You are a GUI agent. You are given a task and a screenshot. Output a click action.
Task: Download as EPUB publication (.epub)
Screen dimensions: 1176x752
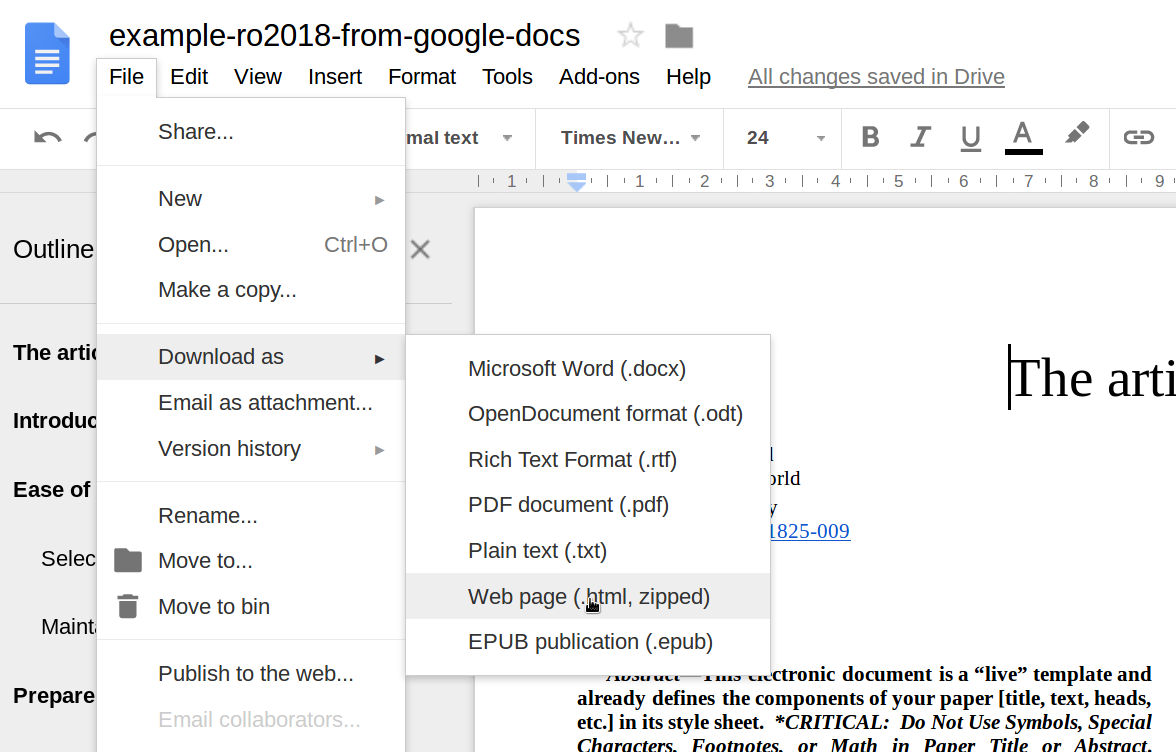588,642
